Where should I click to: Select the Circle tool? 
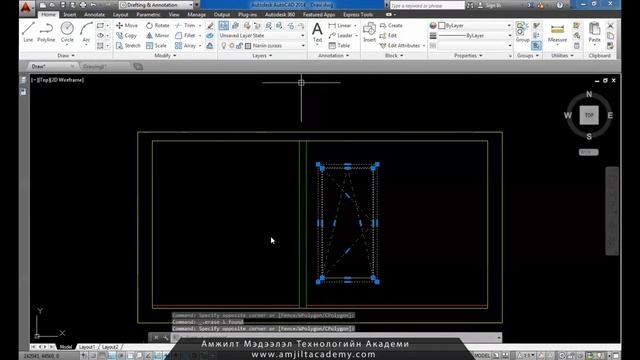tap(67, 32)
